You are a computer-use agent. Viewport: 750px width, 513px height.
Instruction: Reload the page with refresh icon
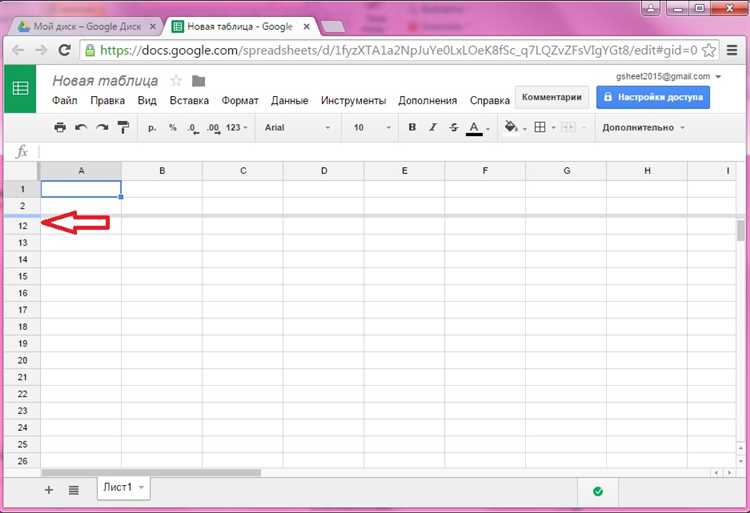[65, 50]
